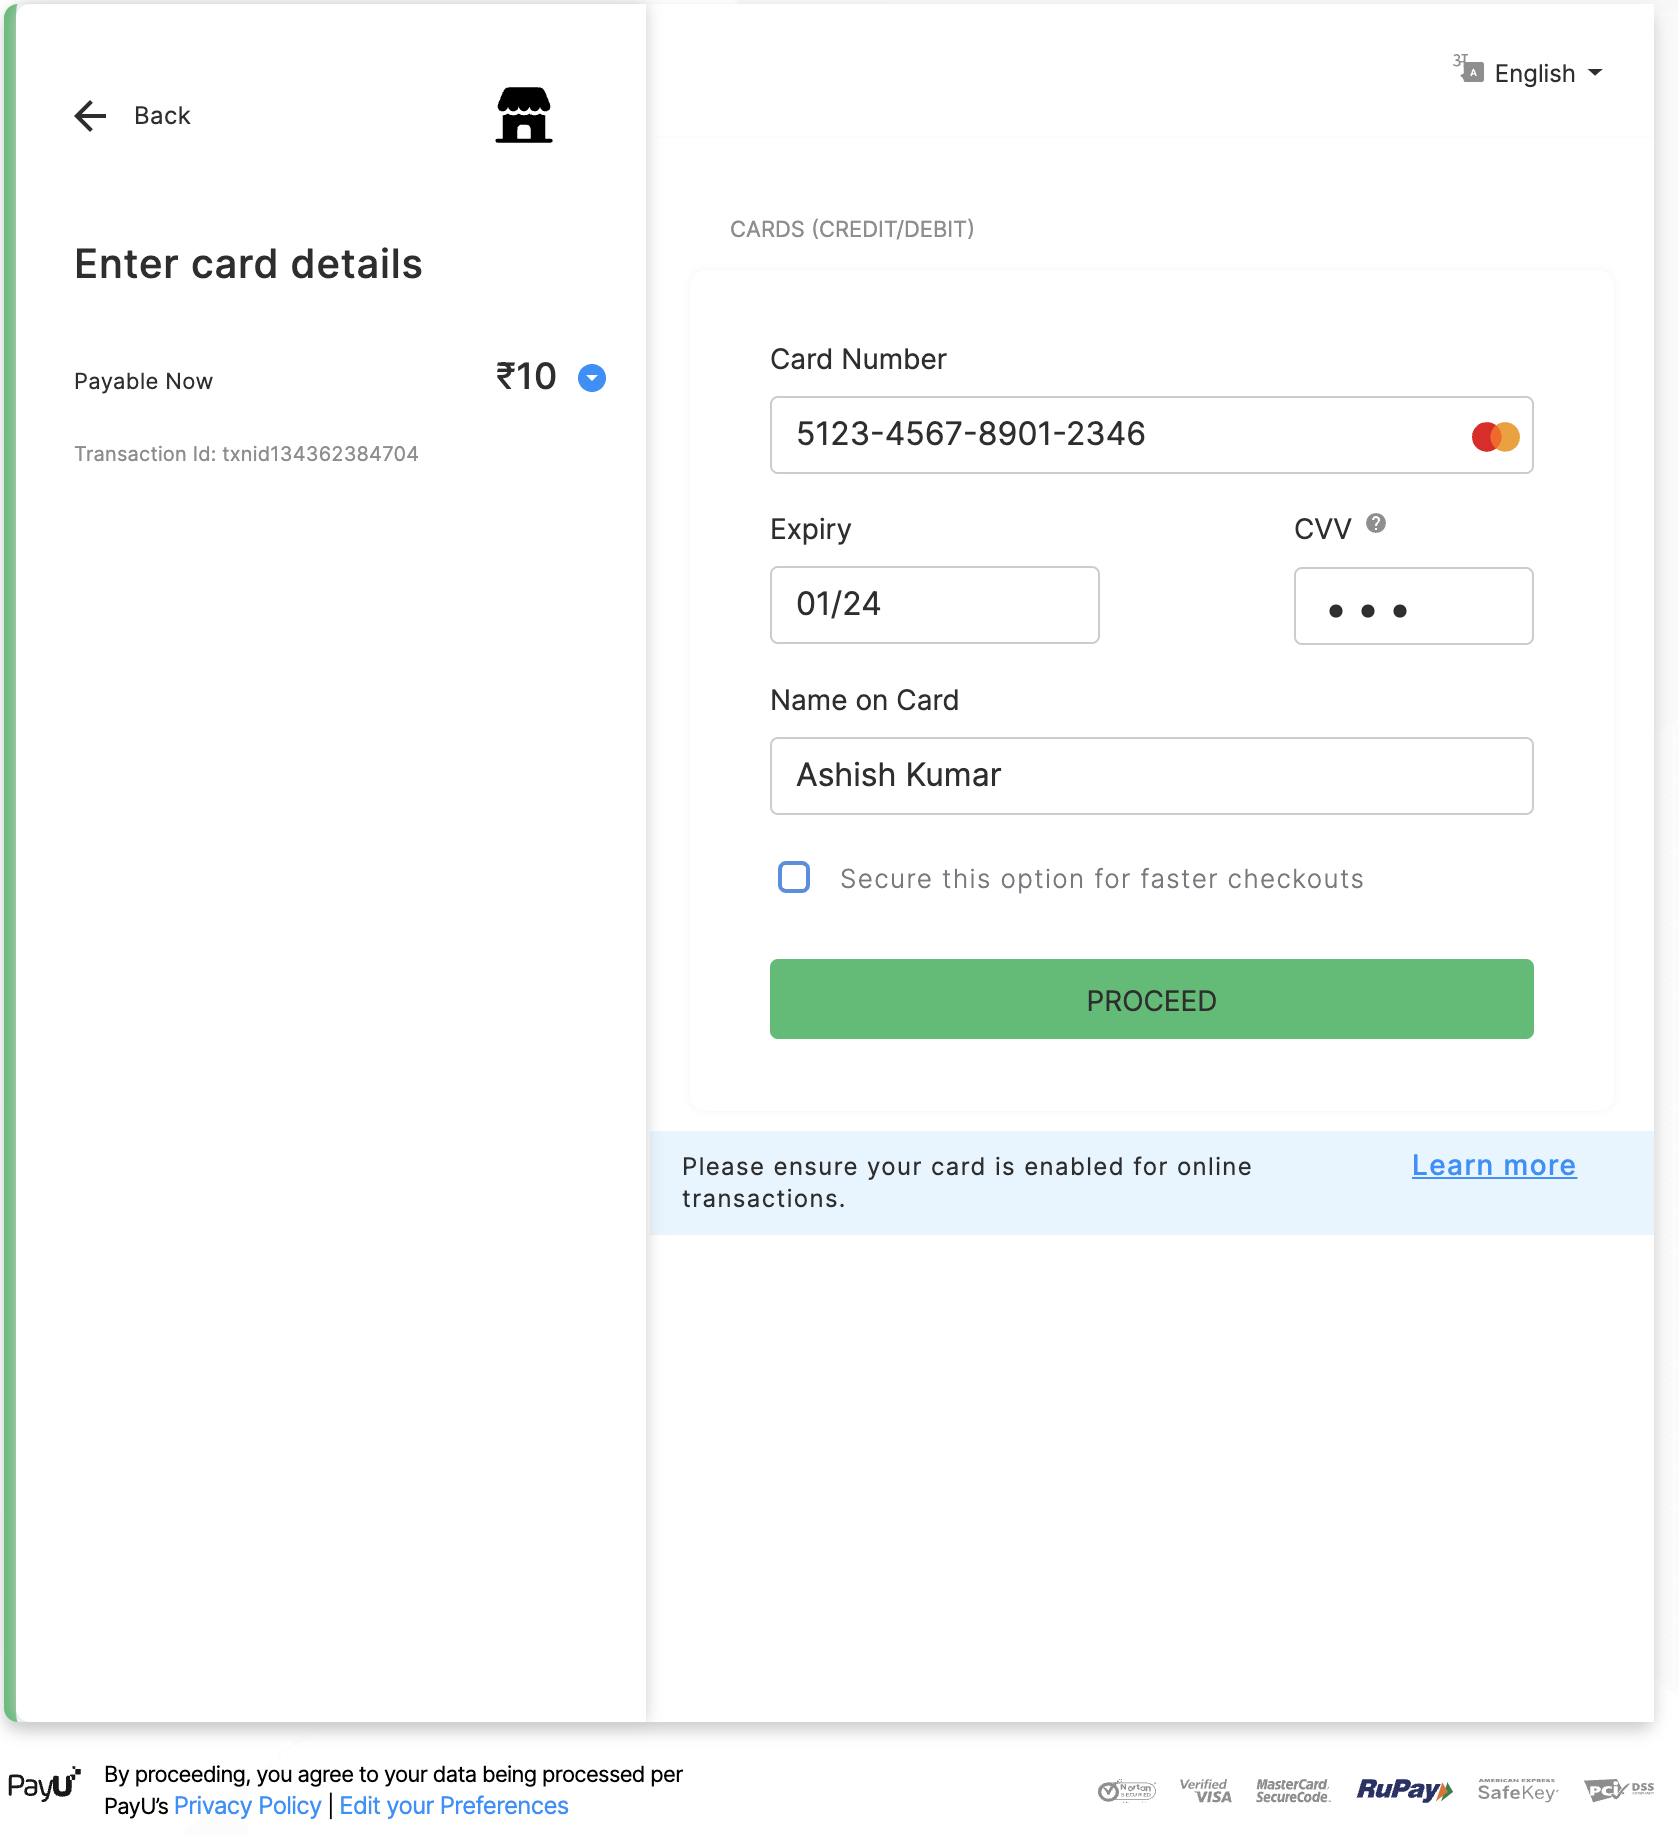Click the PayU logo in footer

tap(43, 1785)
